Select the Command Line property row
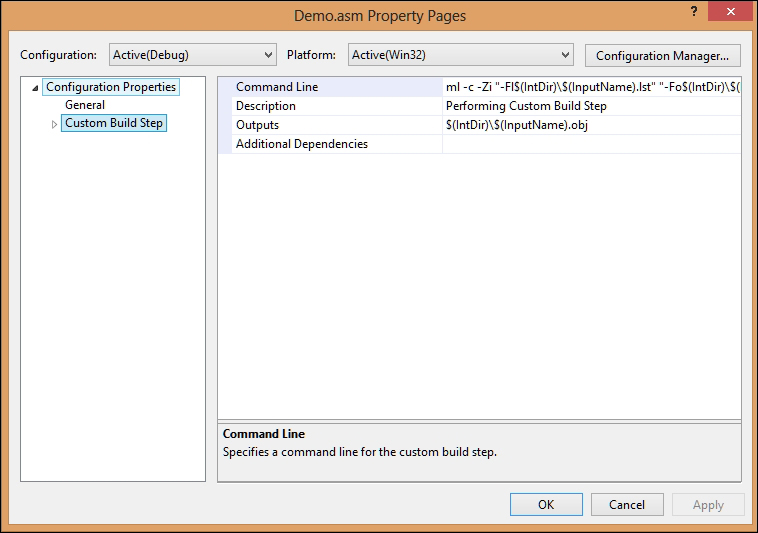 pyautogui.click(x=277, y=87)
